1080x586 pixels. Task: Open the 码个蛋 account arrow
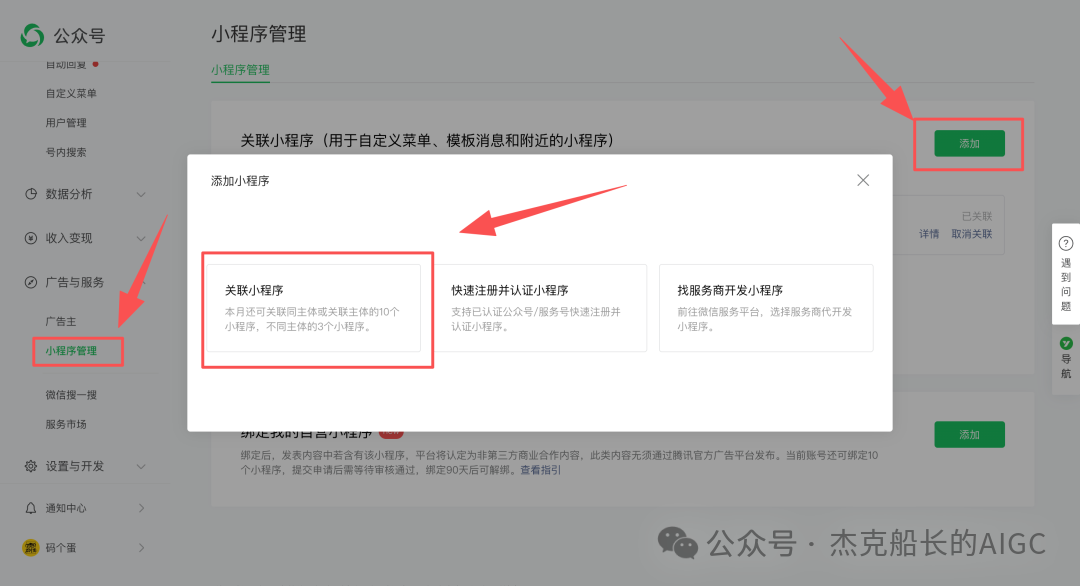click(141, 548)
